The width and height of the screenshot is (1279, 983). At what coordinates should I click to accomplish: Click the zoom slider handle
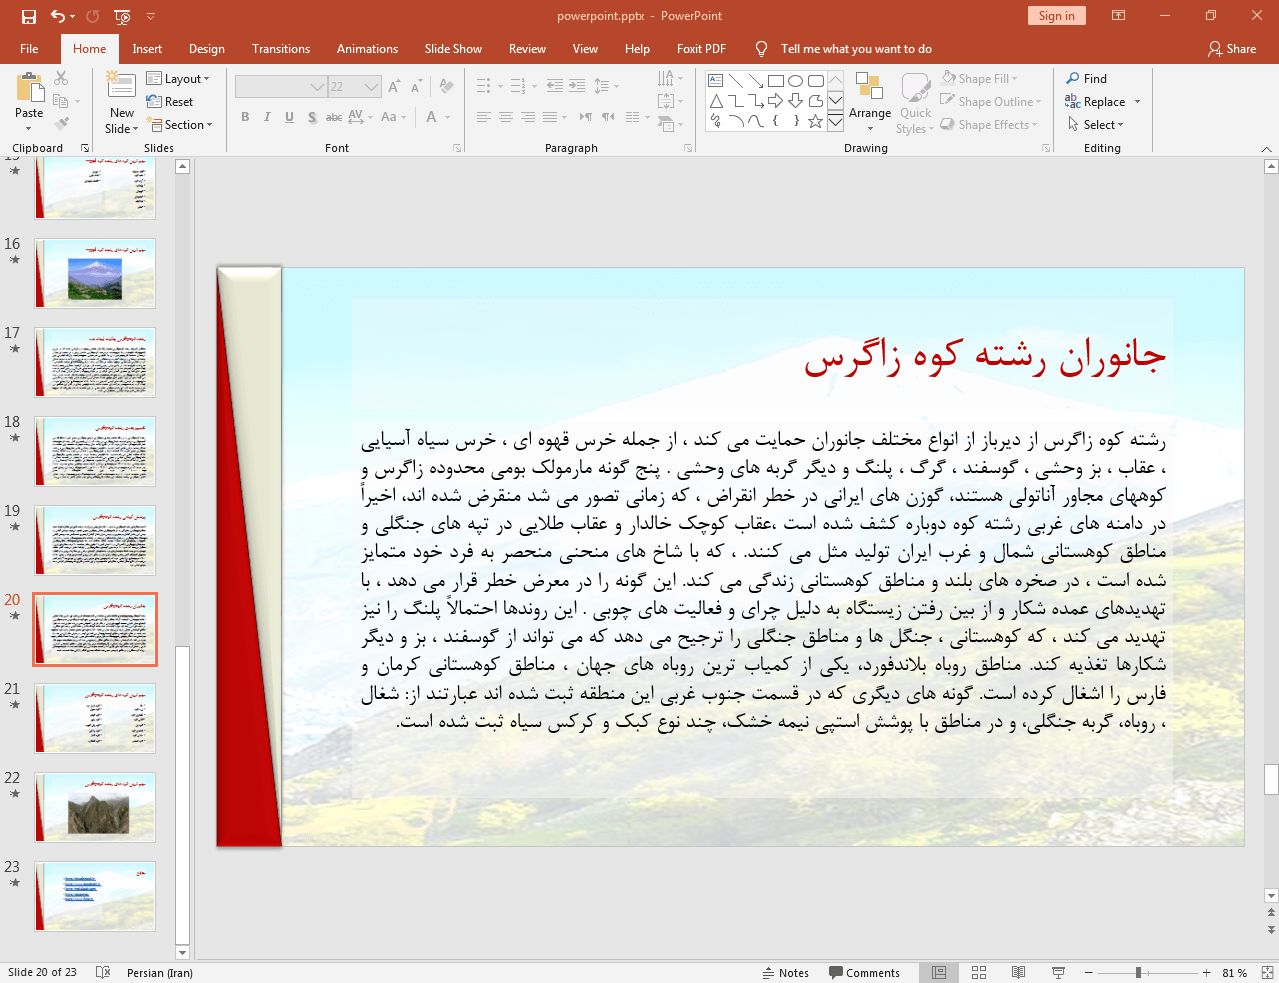(1138, 972)
